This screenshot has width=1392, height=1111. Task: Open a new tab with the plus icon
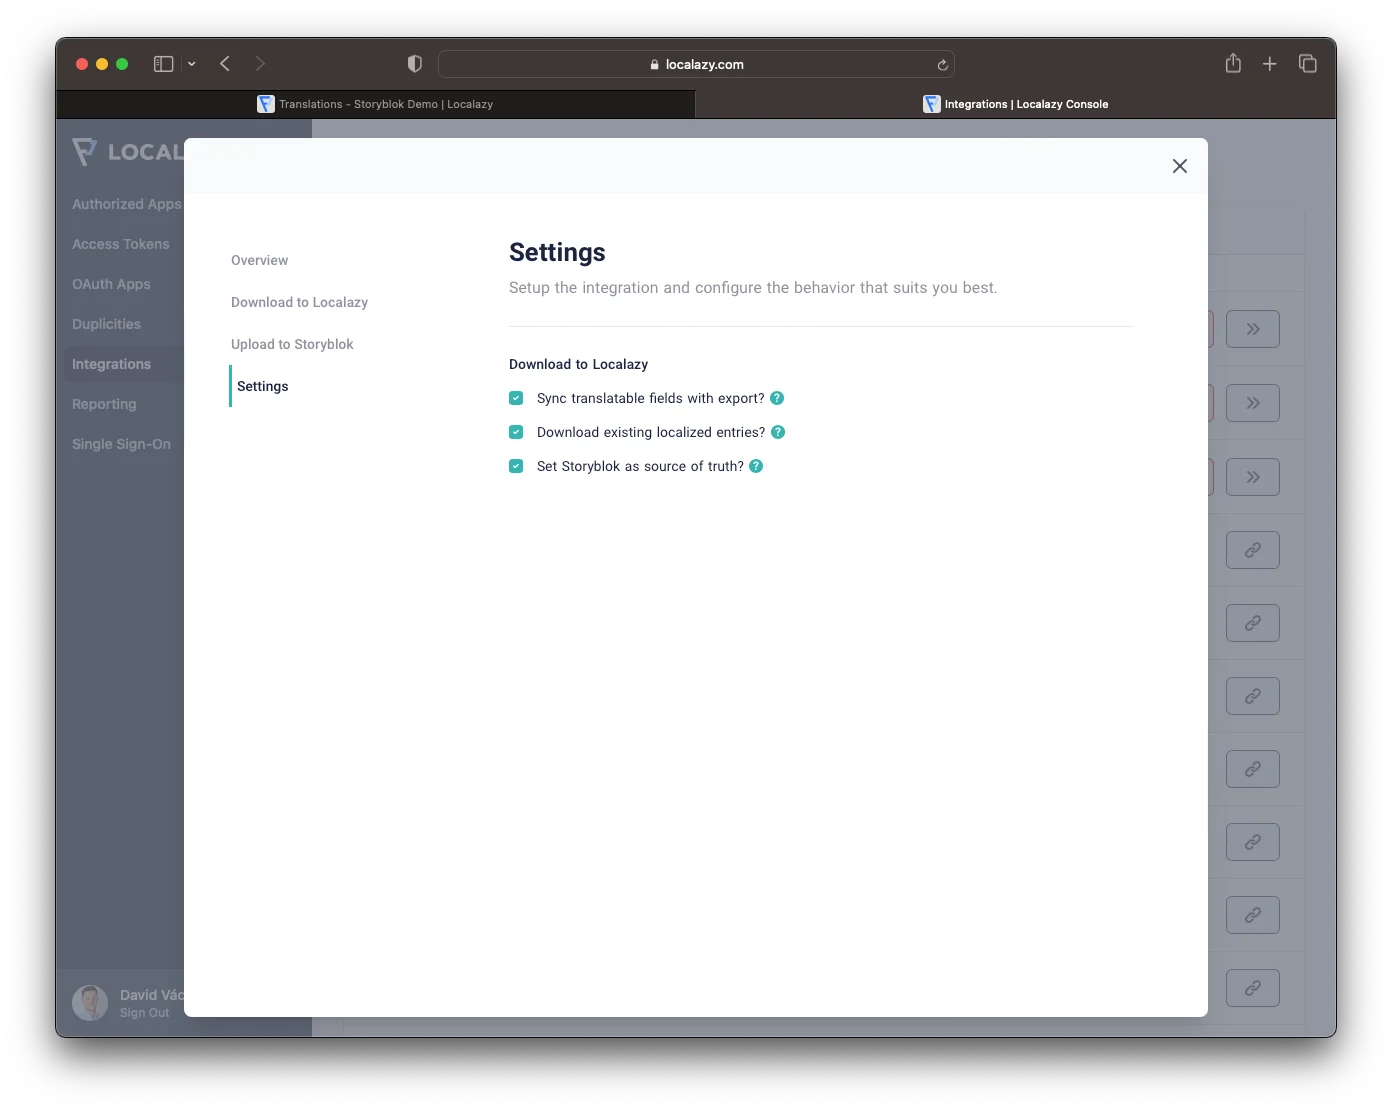(1270, 64)
